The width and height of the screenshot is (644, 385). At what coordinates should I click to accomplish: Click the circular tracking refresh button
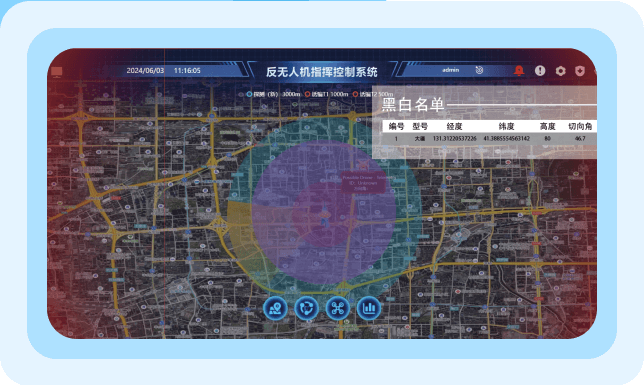[306, 308]
